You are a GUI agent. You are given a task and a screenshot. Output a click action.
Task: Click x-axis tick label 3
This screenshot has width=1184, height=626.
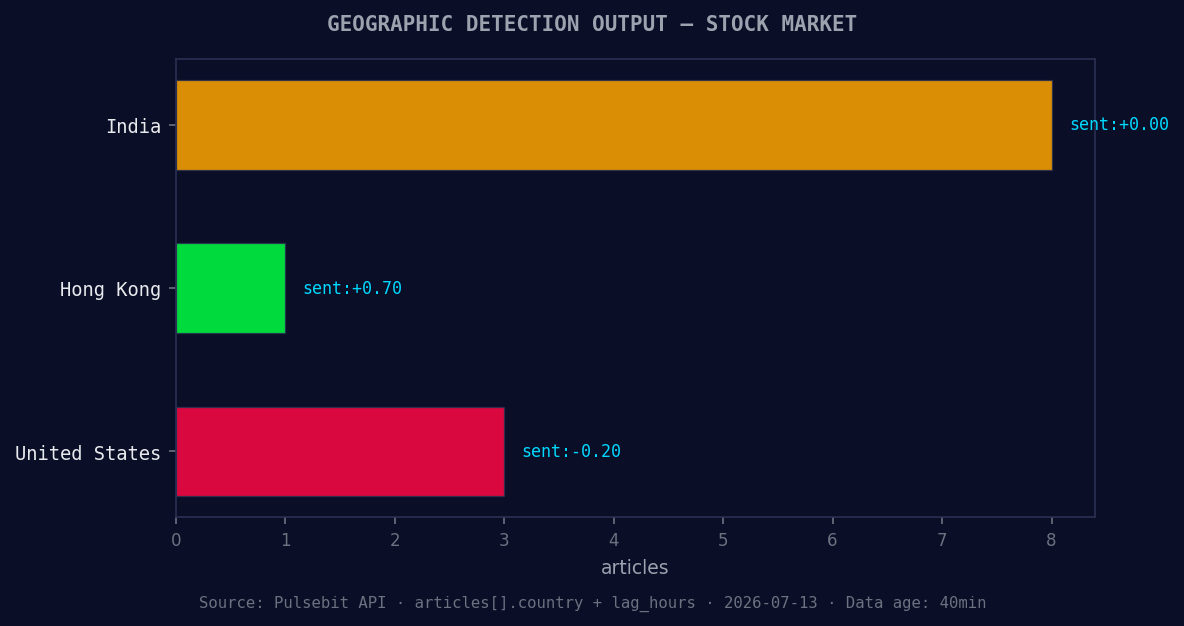coord(504,540)
